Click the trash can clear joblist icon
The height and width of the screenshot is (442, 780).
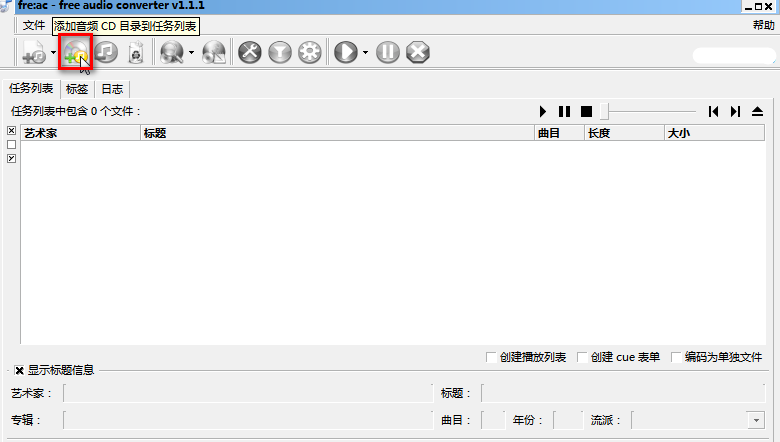pyautogui.click(x=136, y=52)
